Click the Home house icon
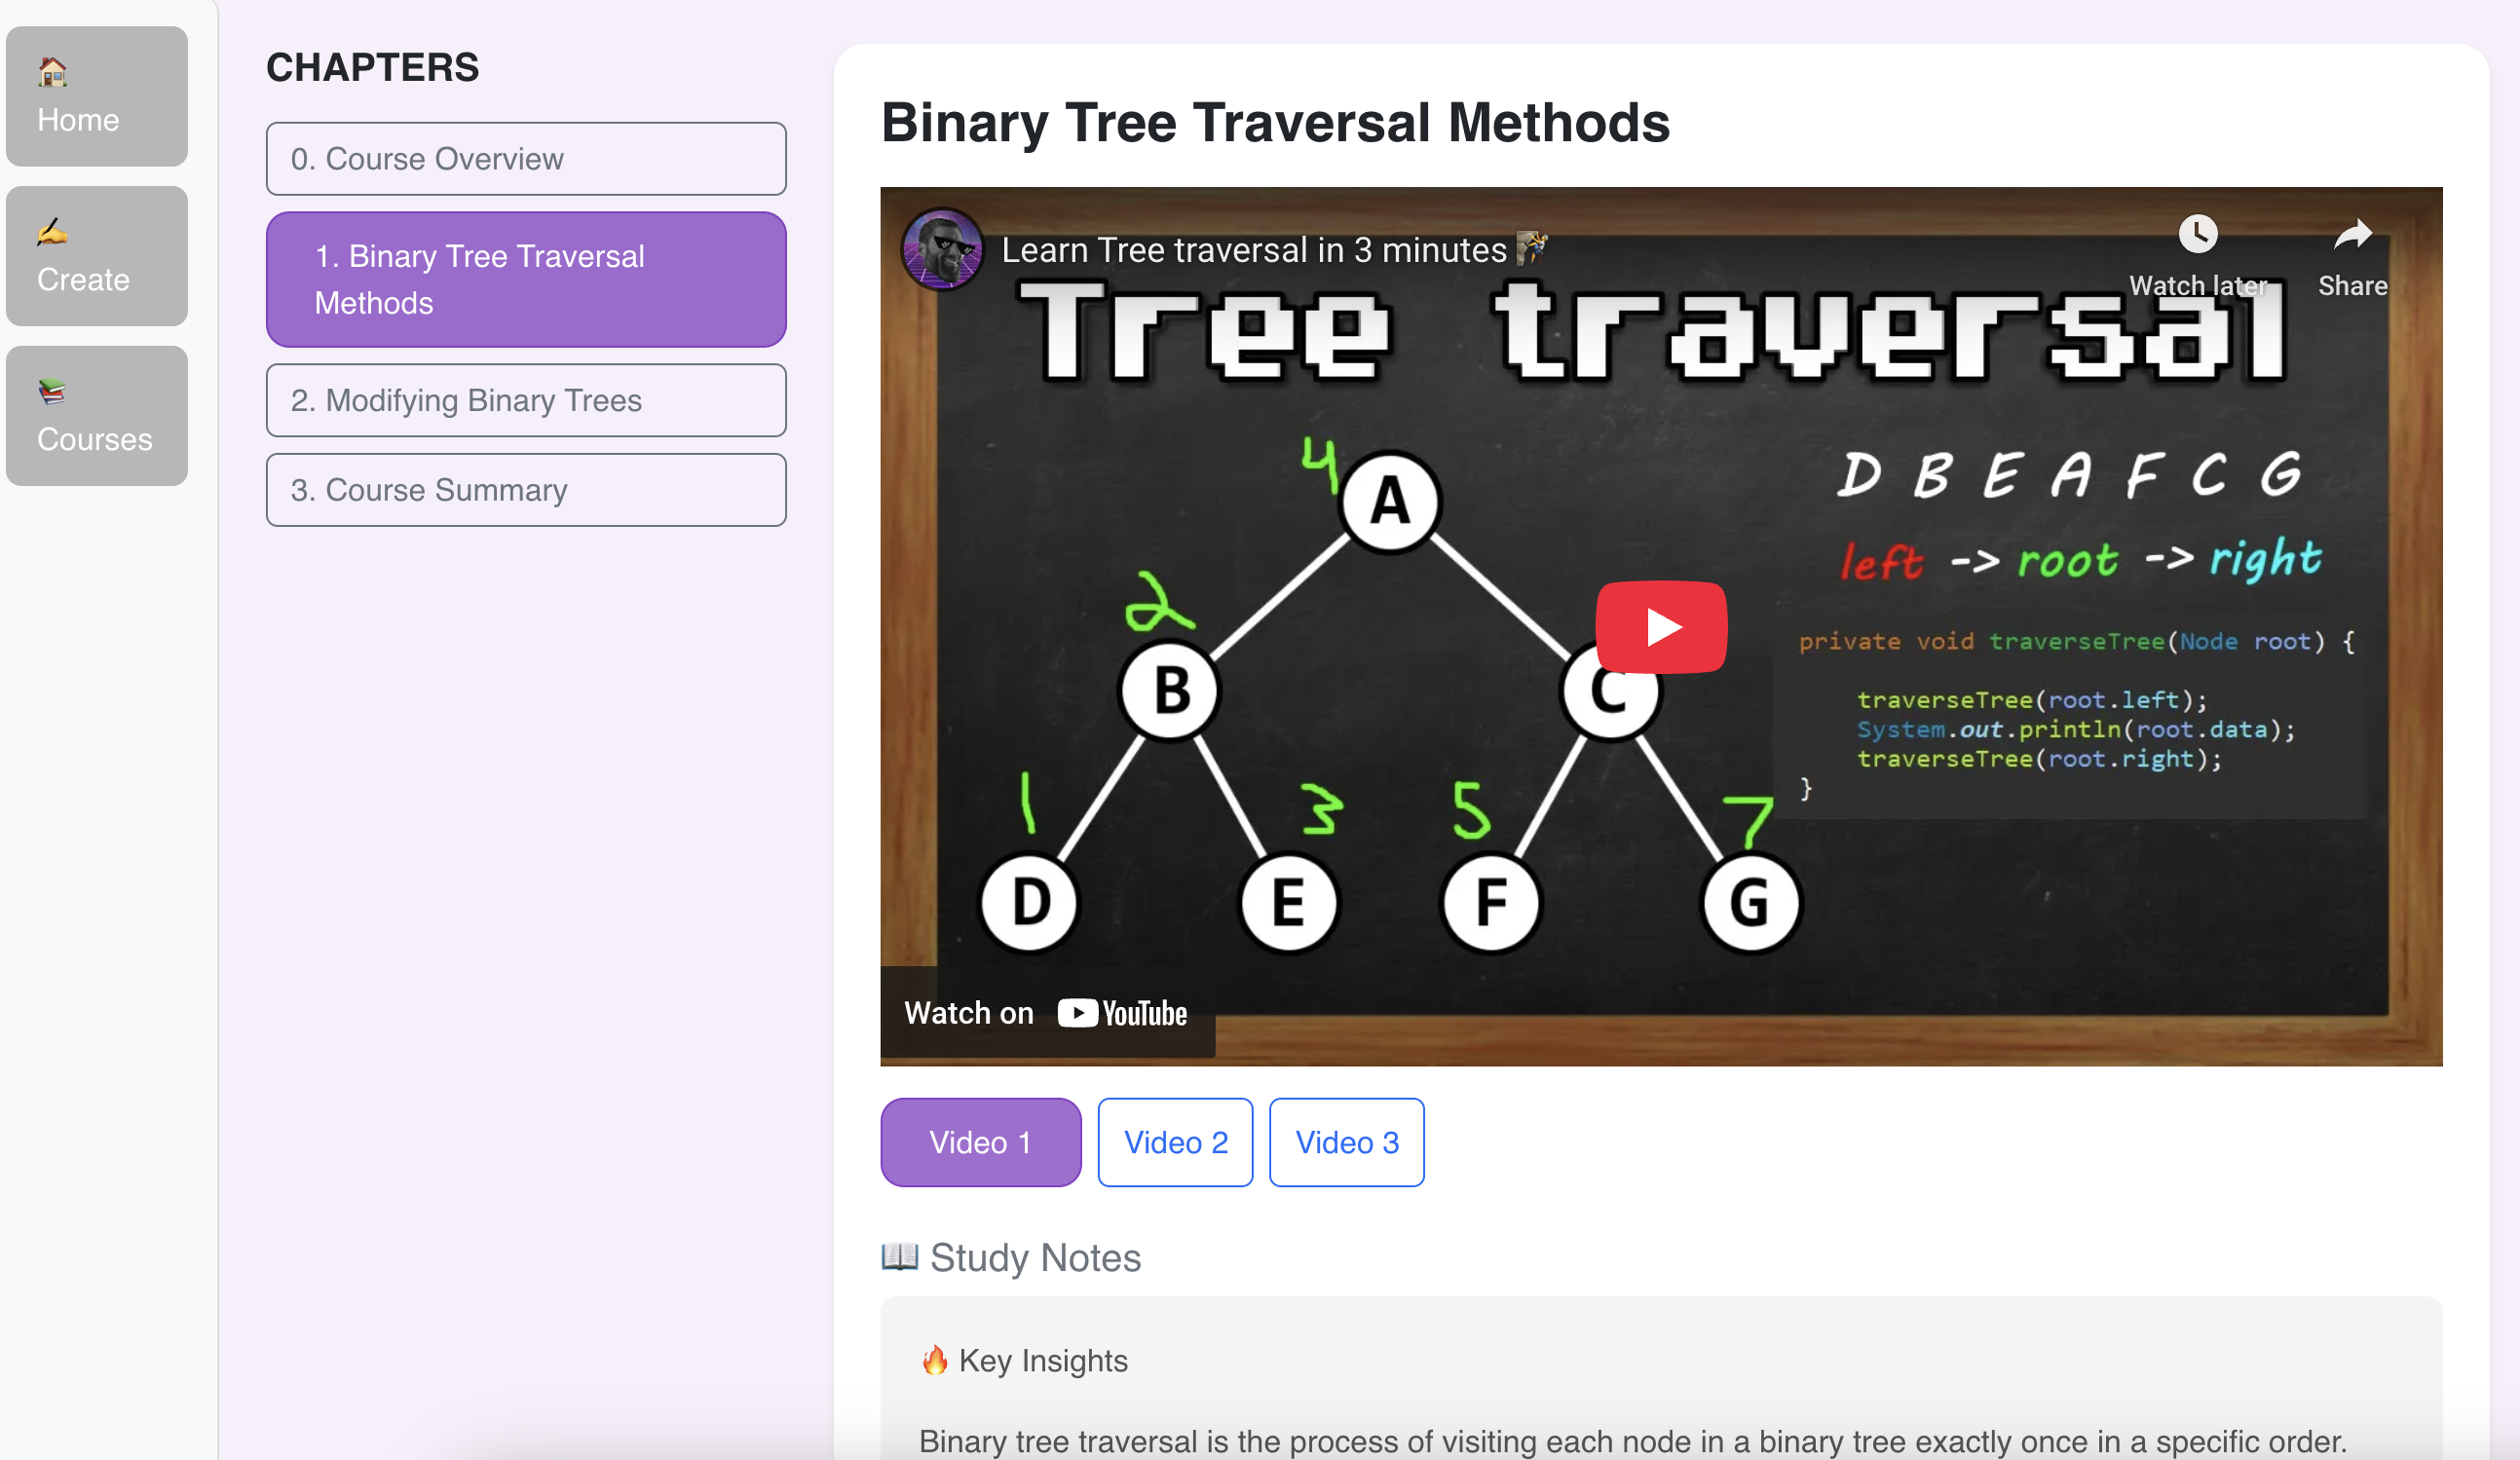This screenshot has height=1460, width=2520. coord(52,72)
